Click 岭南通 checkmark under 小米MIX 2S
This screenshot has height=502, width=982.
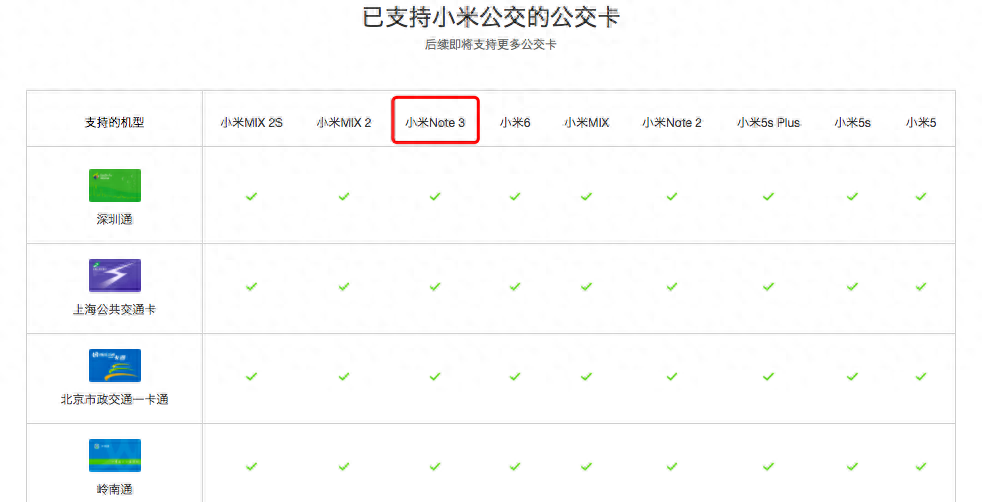tap(252, 467)
